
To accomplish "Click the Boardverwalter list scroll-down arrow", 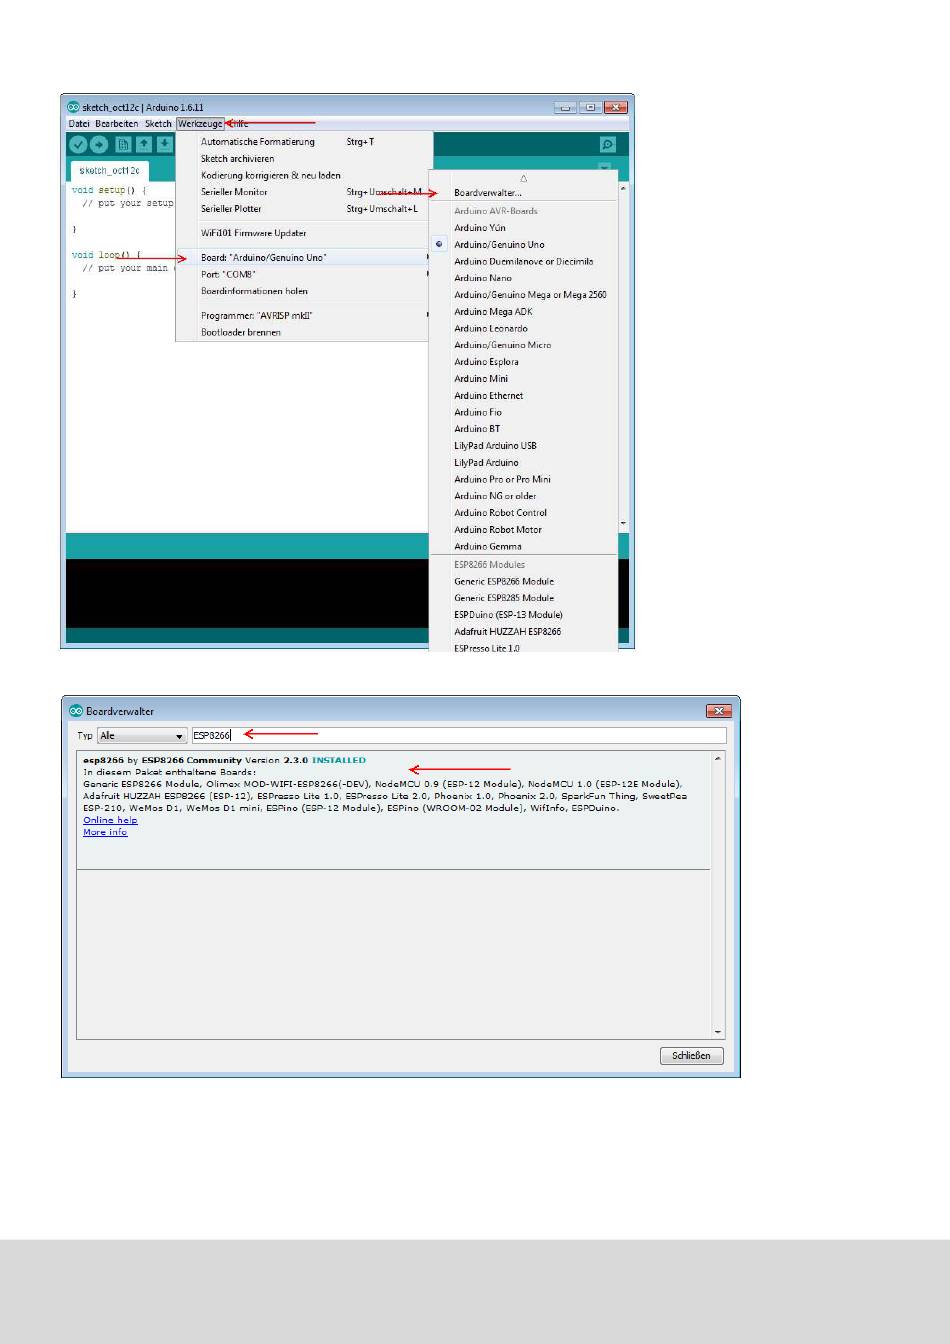I will [718, 1032].
